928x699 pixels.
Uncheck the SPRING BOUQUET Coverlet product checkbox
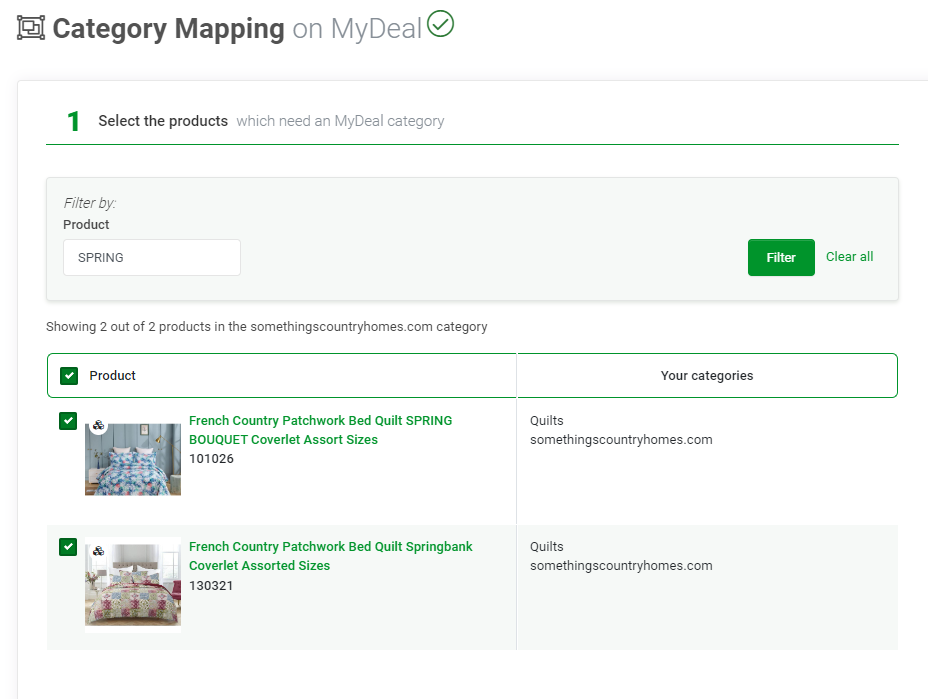tap(68, 421)
